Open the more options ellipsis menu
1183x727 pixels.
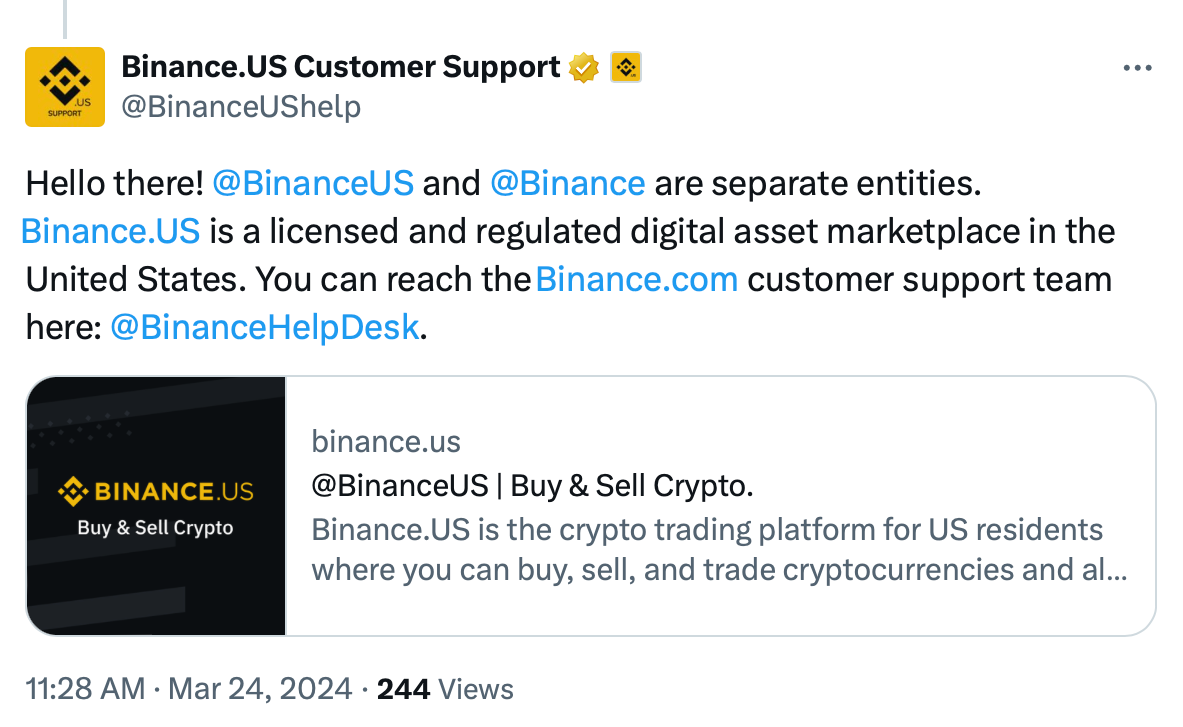tap(1138, 68)
